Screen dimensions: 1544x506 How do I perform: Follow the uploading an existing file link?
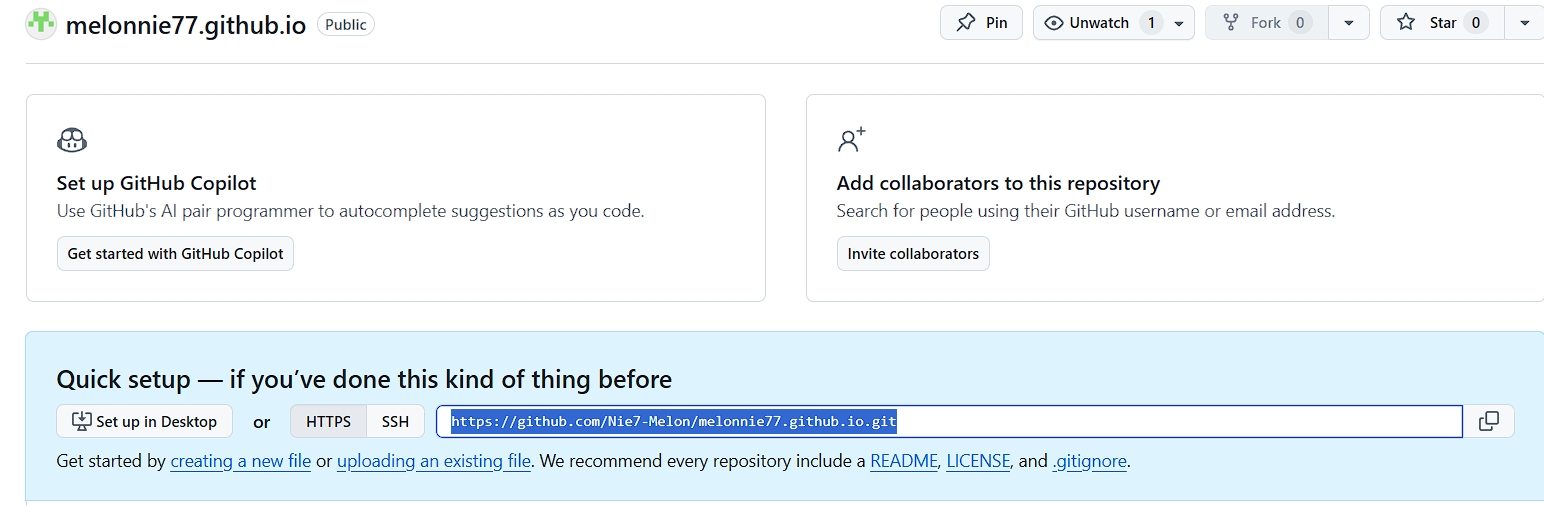(434, 461)
